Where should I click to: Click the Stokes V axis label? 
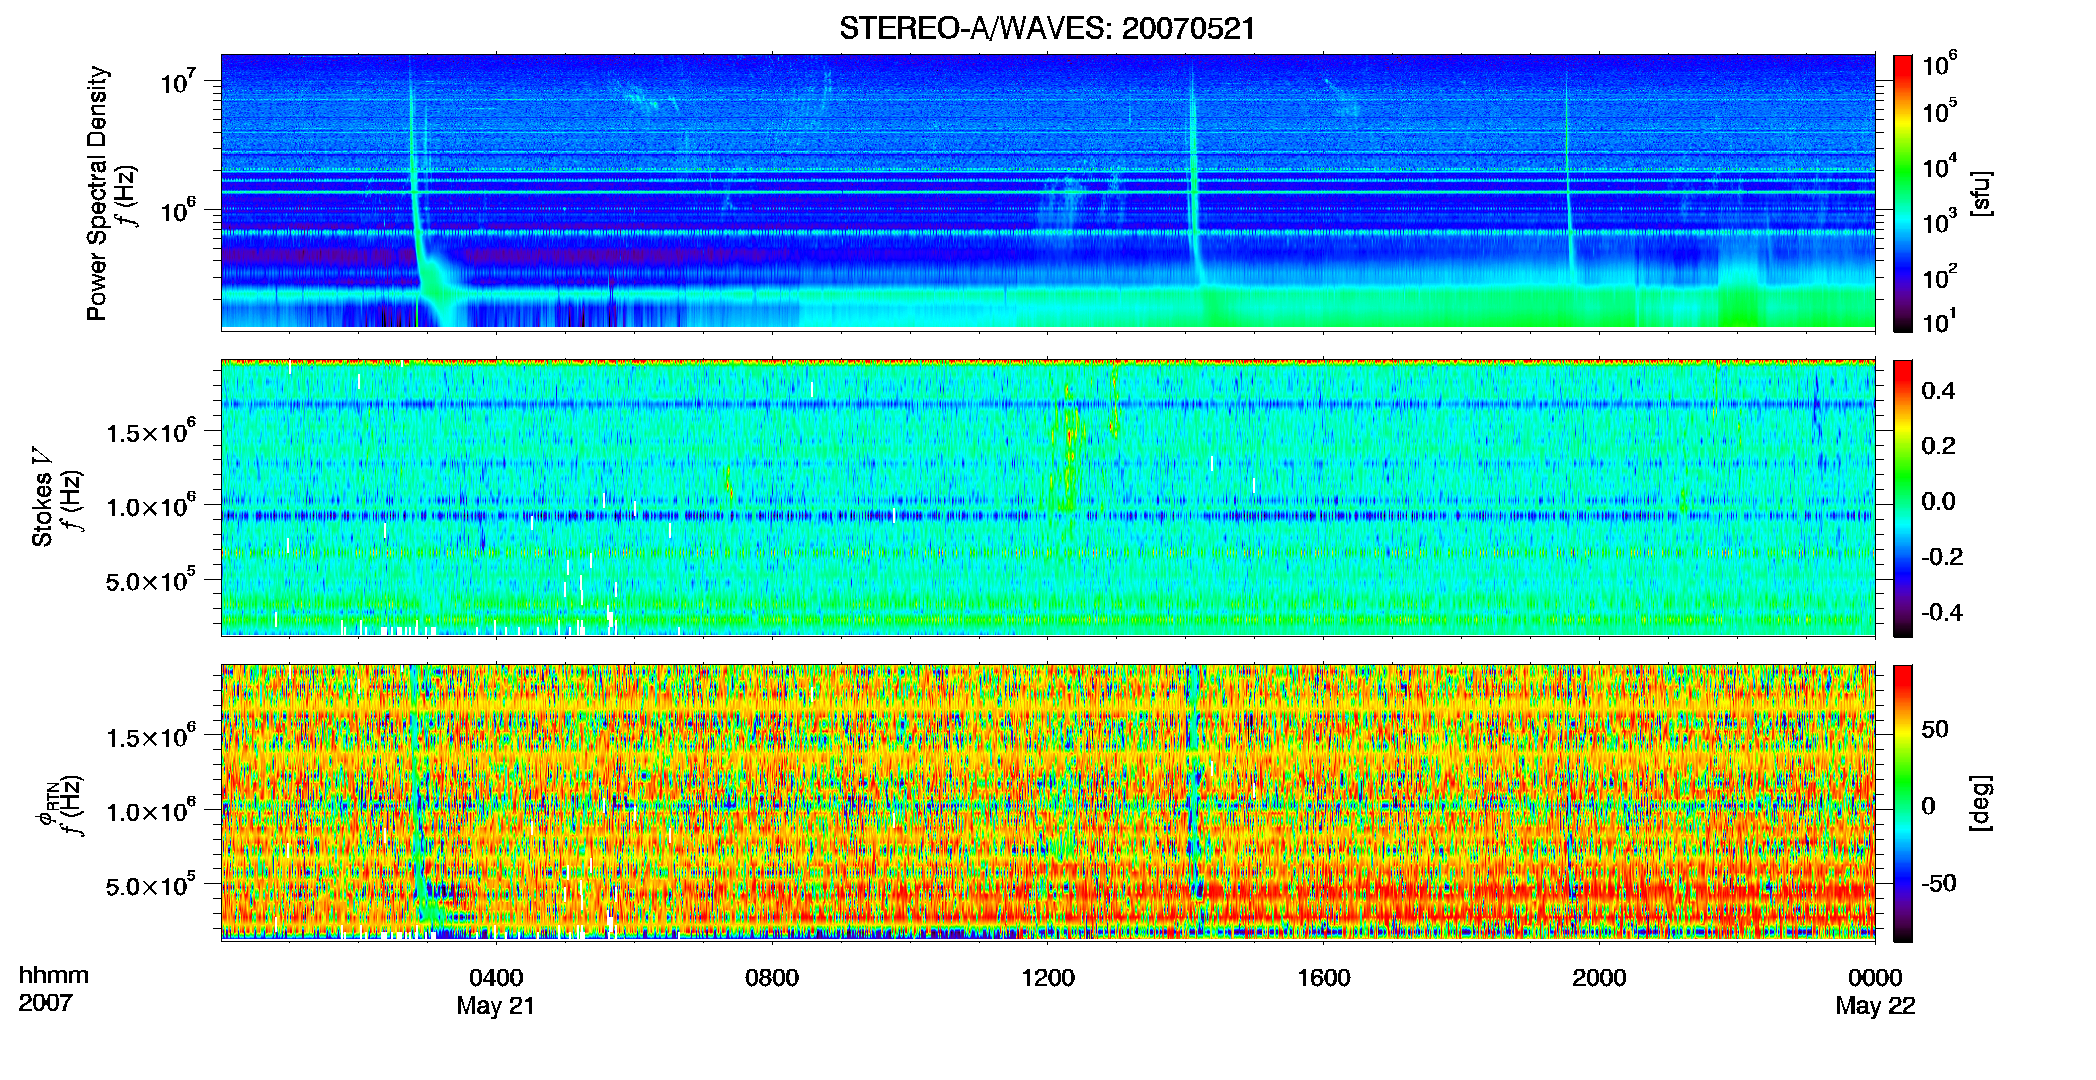[x=42, y=497]
